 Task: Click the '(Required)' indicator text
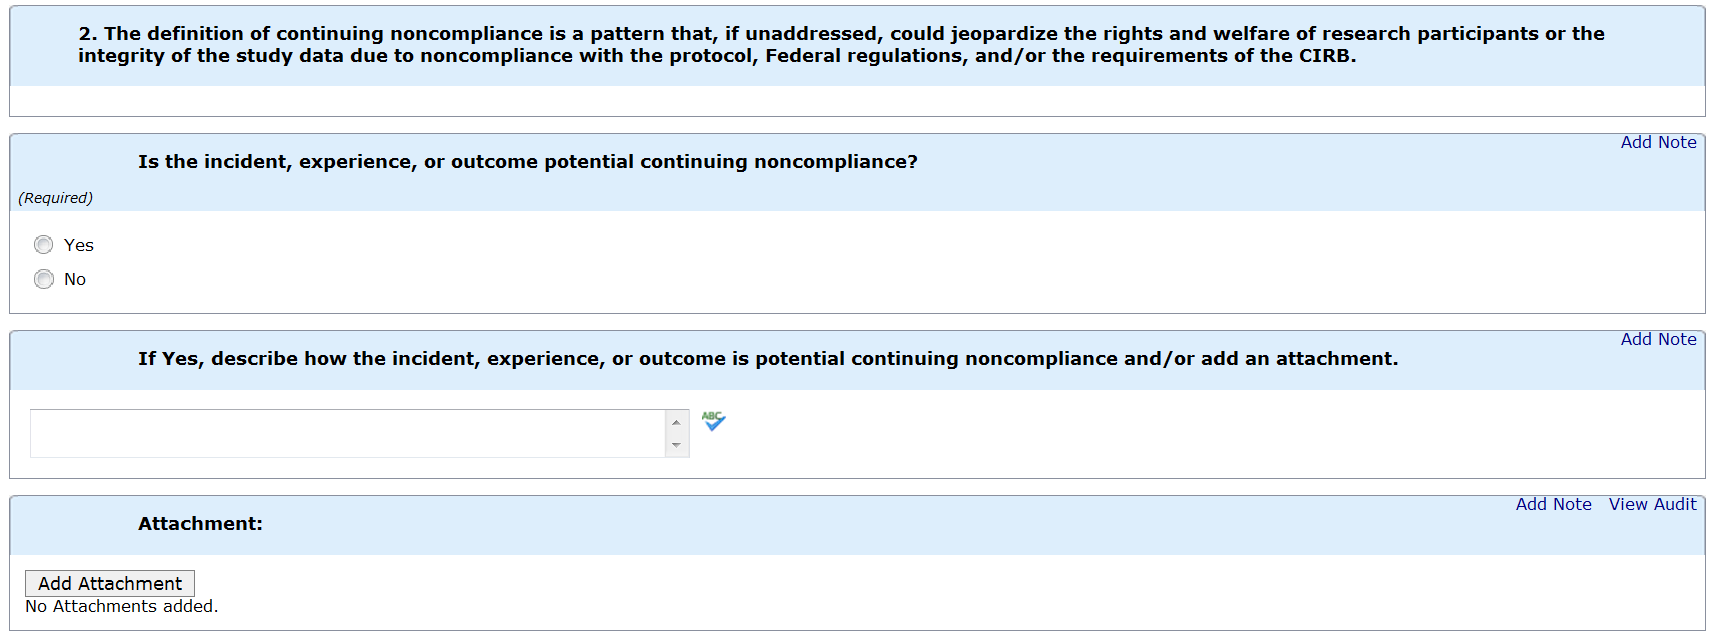[x=55, y=198]
